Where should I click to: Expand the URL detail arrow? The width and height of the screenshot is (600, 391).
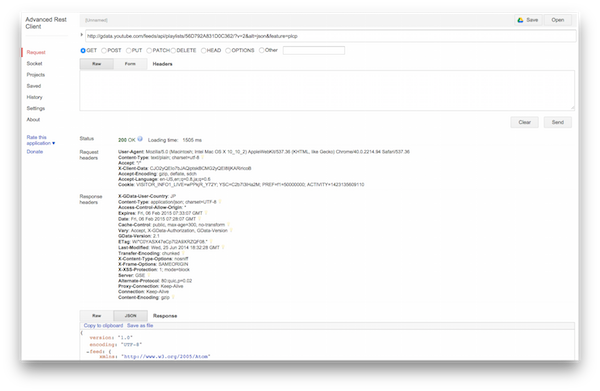pyautogui.click(x=82, y=35)
